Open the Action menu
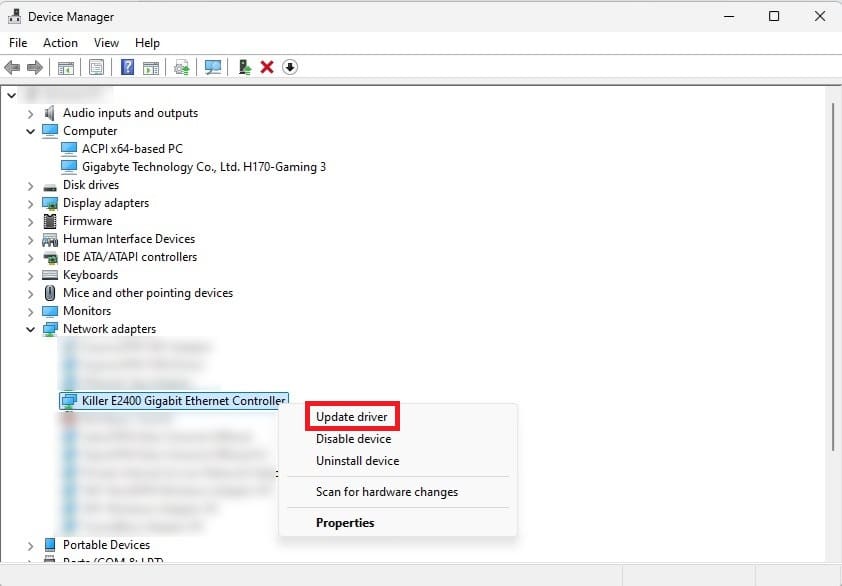This screenshot has width=842, height=586. pyautogui.click(x=60, y=42)
